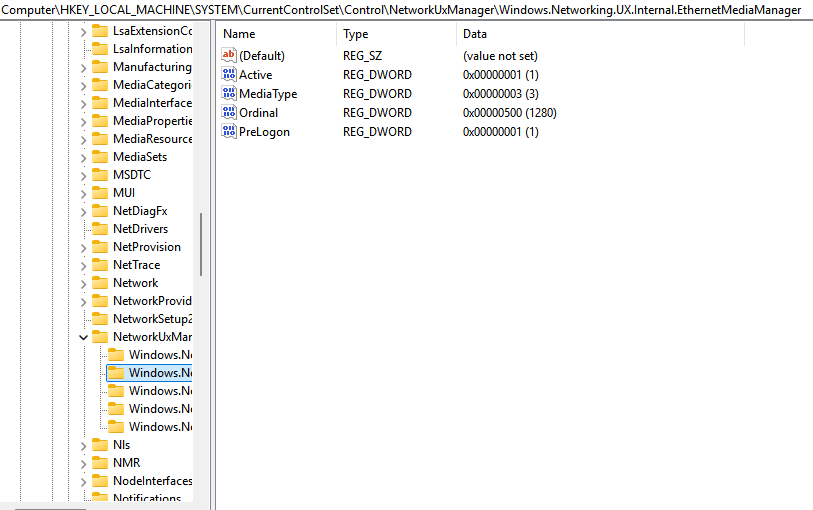Click the Active value name
The image size is (813, 510).
[x=256, y=75]
